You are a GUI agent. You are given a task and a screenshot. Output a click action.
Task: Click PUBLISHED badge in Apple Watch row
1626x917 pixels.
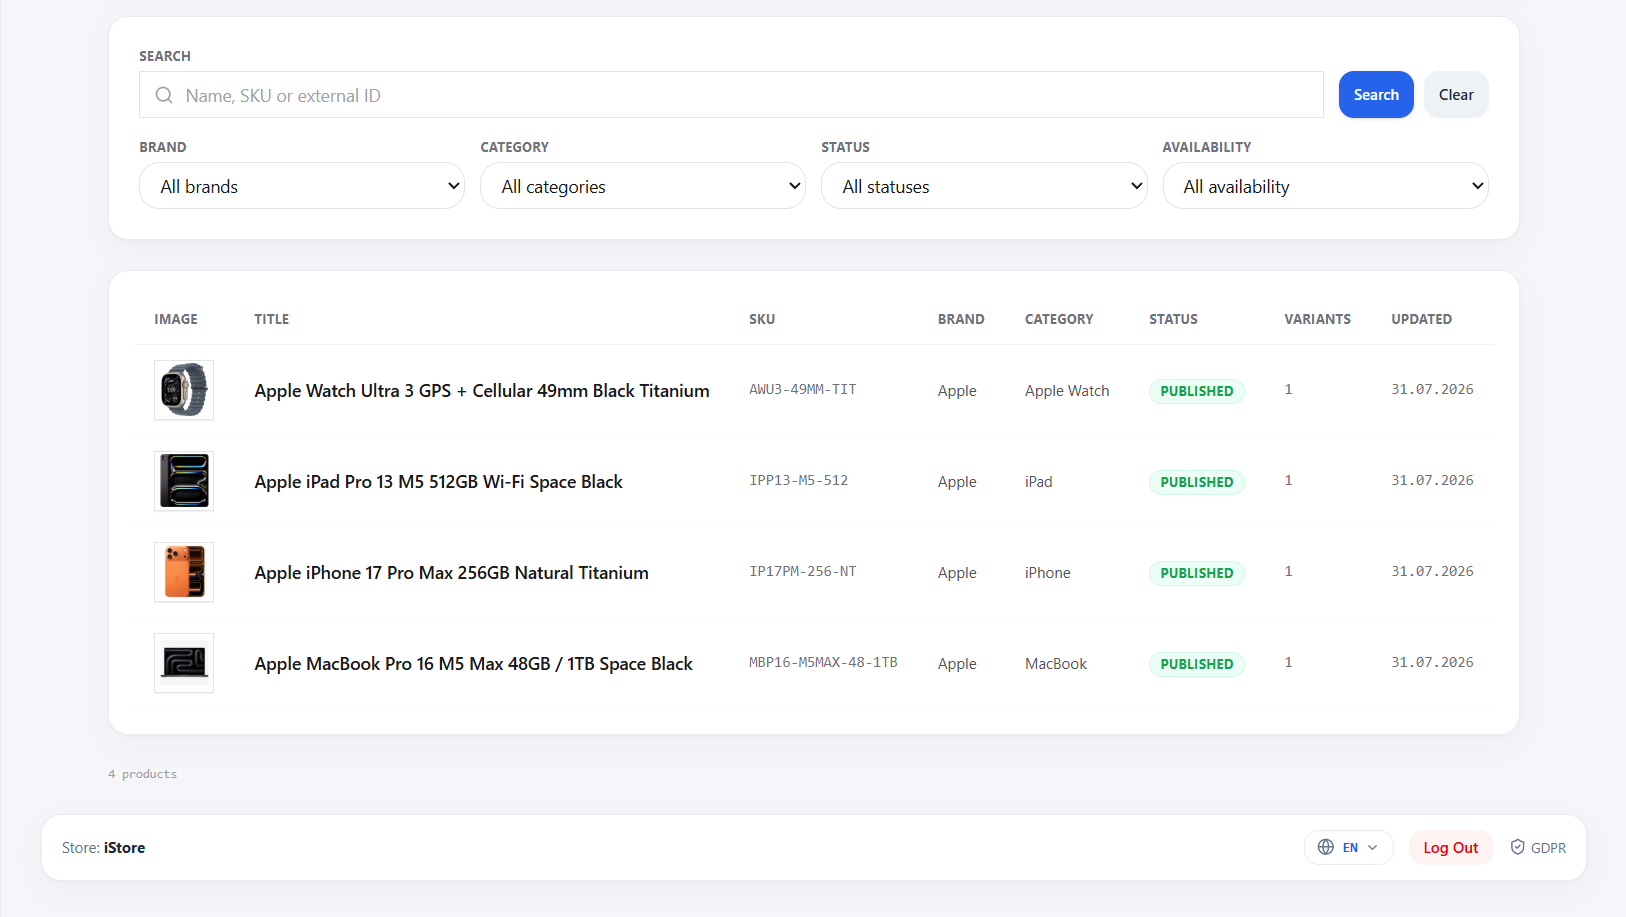(x=1197, y=391)
